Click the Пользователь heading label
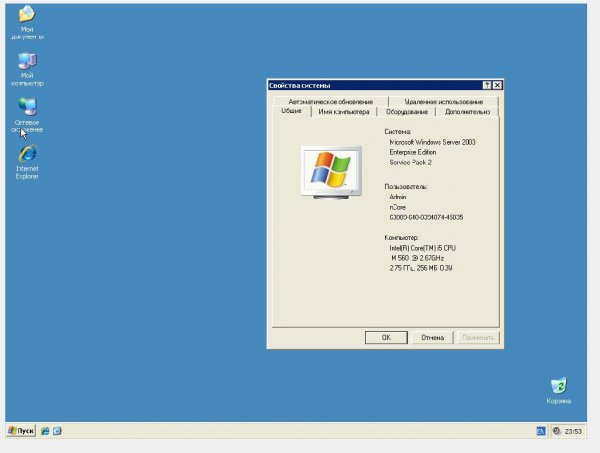Viewport: 600px width, 453px height. [406, 187]
